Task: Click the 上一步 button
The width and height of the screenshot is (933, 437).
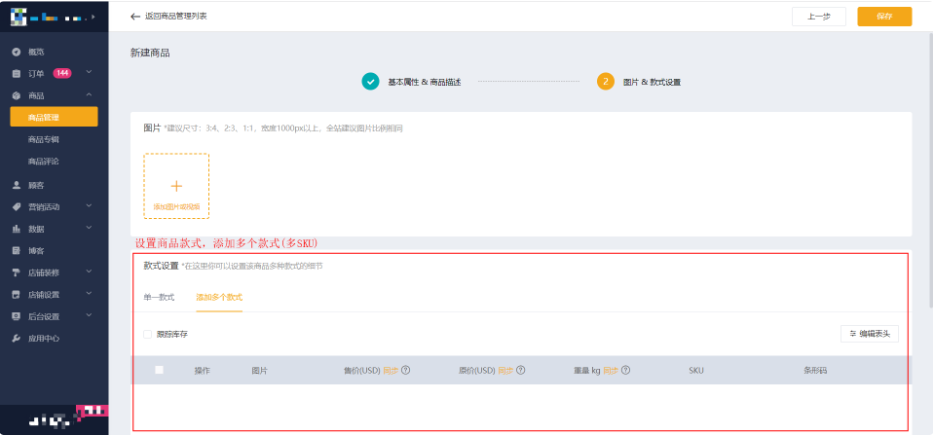Action: tap(819, 17)
